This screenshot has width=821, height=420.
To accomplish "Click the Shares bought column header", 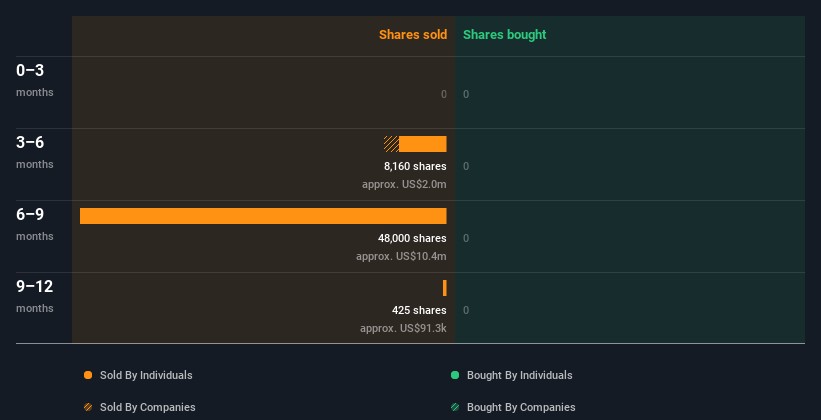I will [504, 35].
